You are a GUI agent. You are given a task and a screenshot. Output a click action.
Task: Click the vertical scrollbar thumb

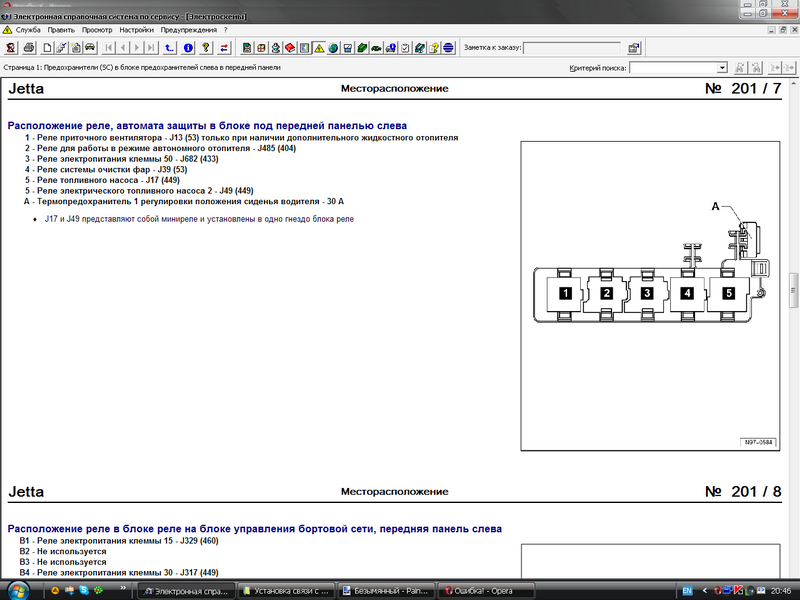tap(793, 290)
